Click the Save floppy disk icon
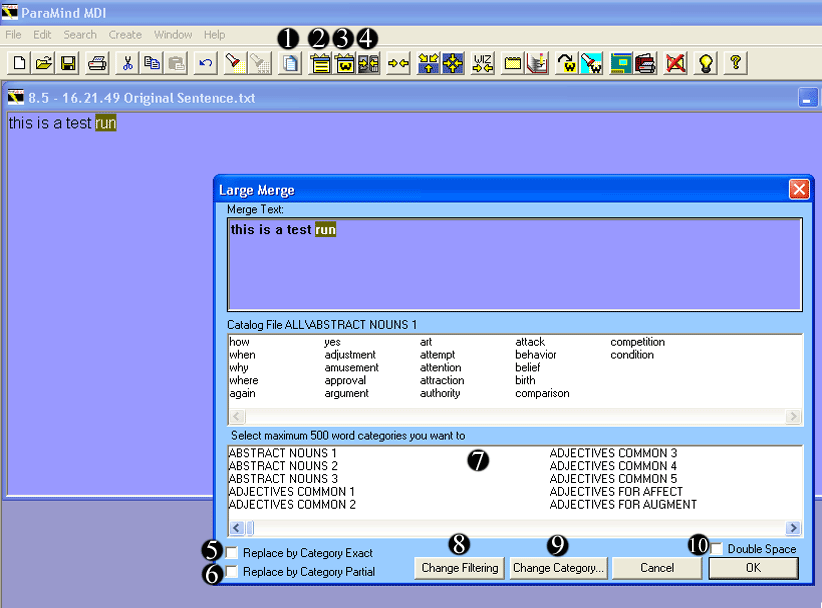The height and width of the screenshot is (608, 822). click(x=68, y=63)
